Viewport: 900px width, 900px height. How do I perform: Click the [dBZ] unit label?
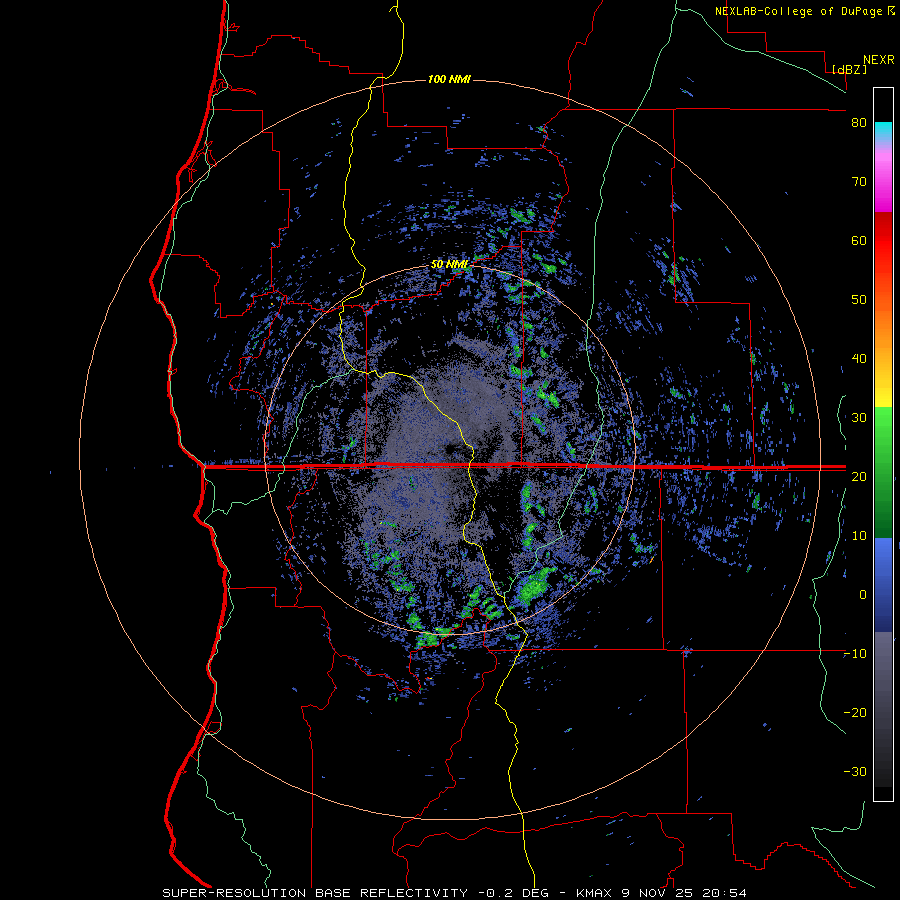(849, 69)
